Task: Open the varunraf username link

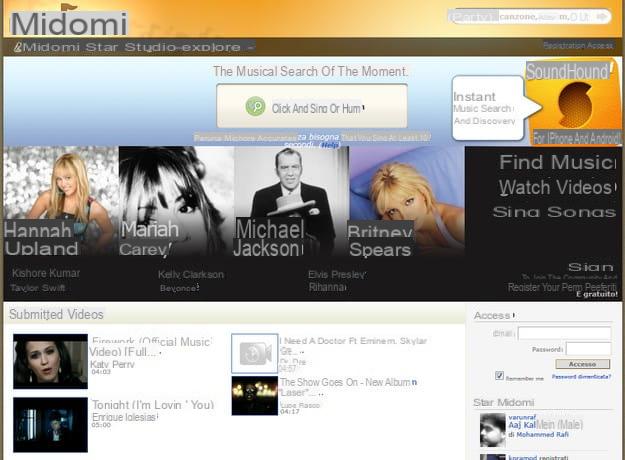Action: 522,417
